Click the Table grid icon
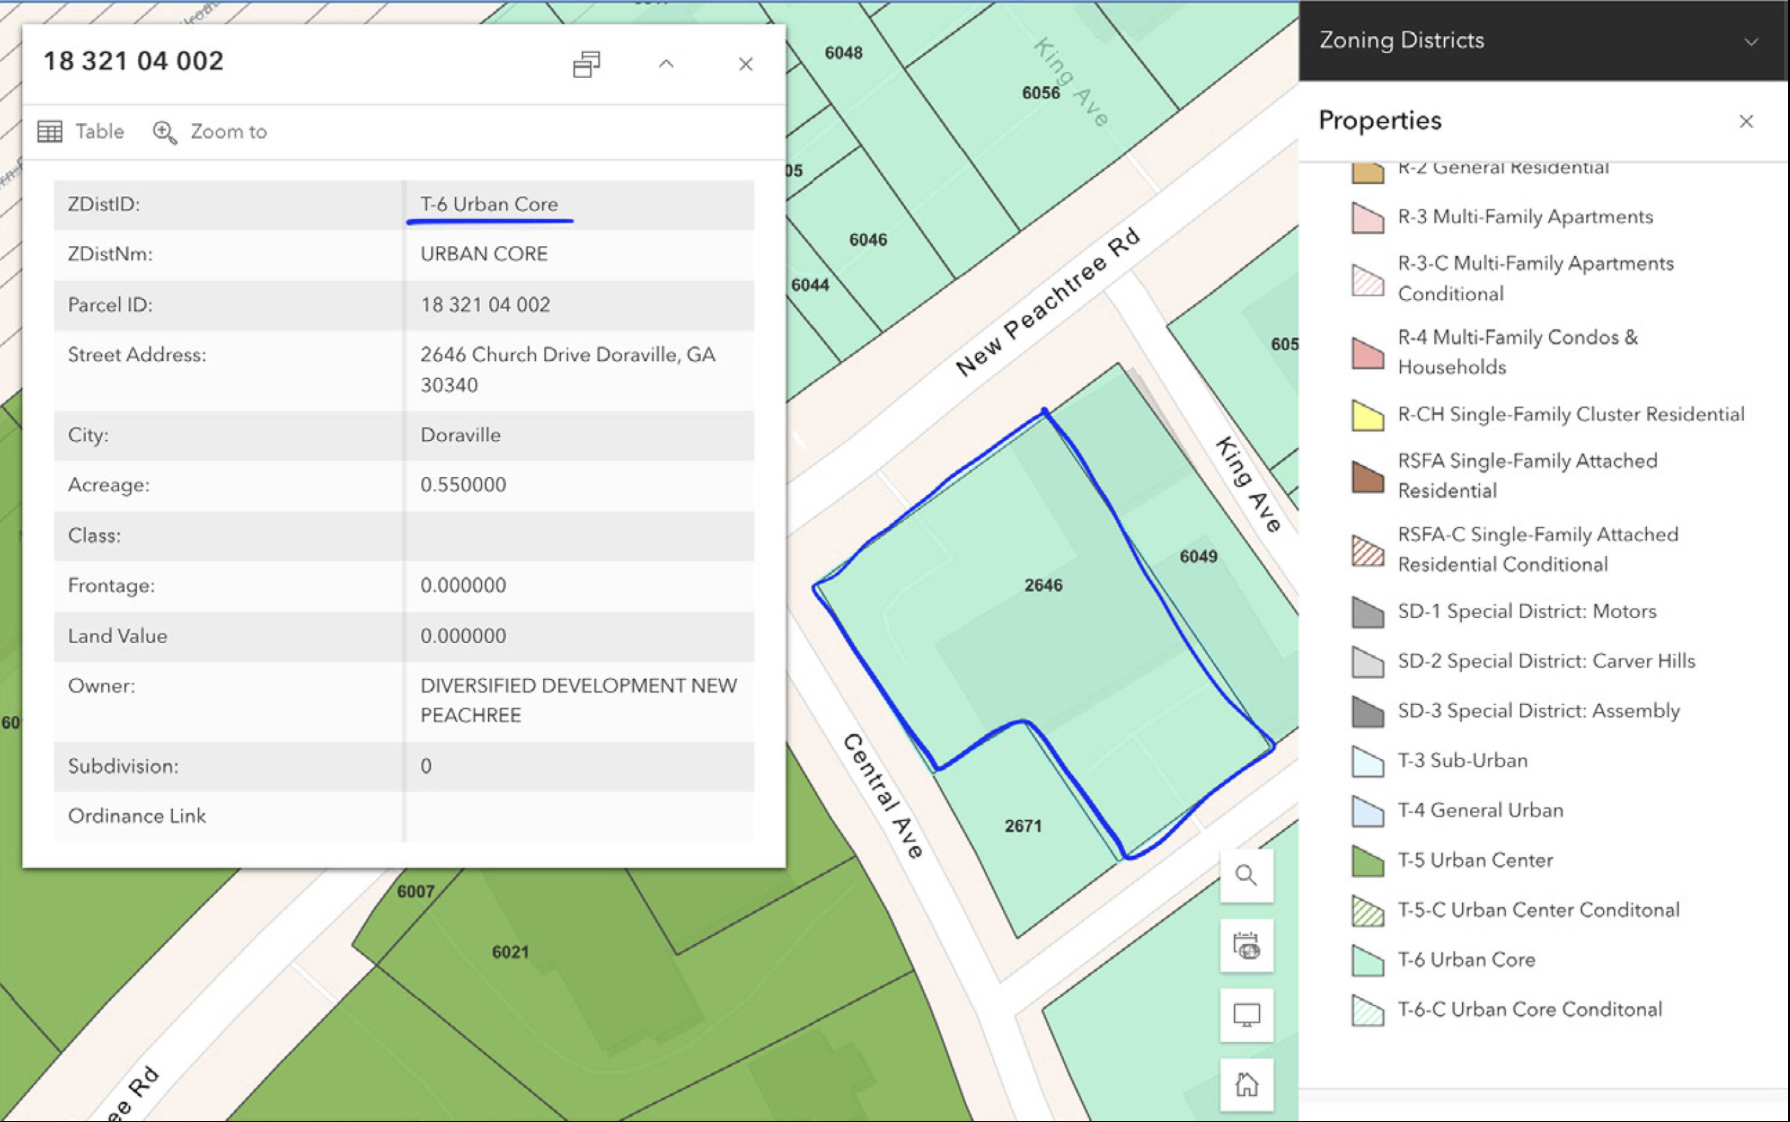Screen dimensions: 1790x1122 (50, 132)
